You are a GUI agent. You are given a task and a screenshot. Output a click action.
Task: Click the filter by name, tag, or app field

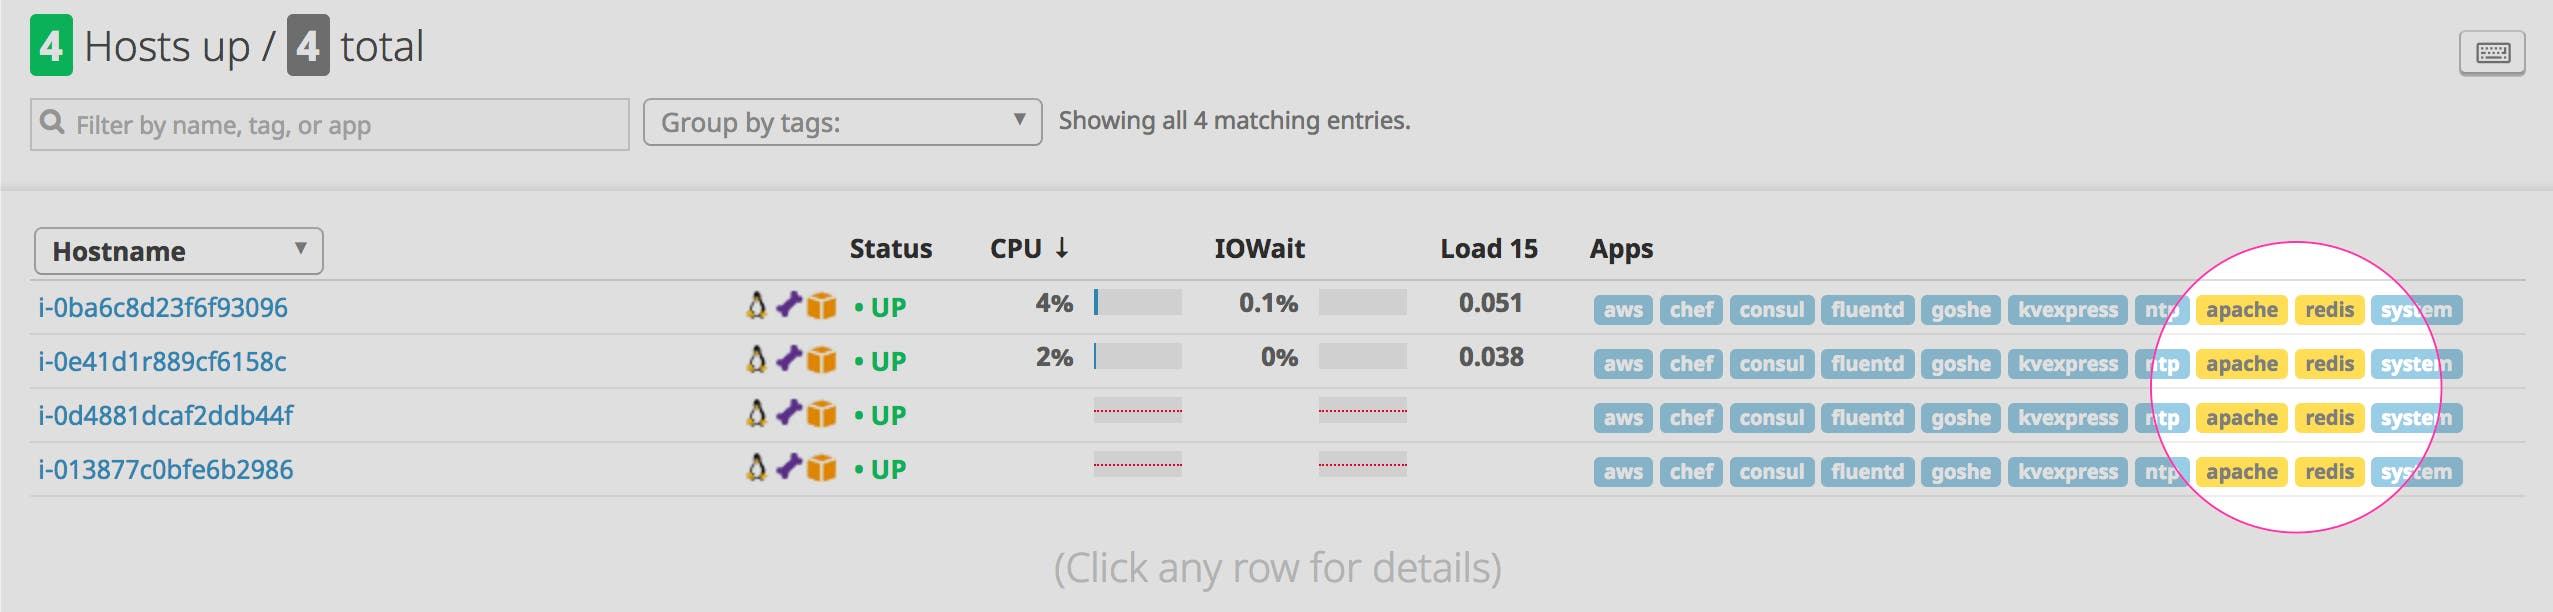pos(330,122)
